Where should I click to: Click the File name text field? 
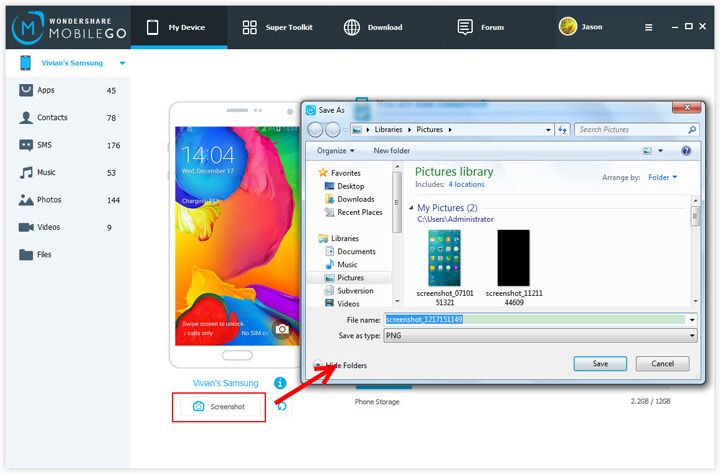click(x=535, y=319)
